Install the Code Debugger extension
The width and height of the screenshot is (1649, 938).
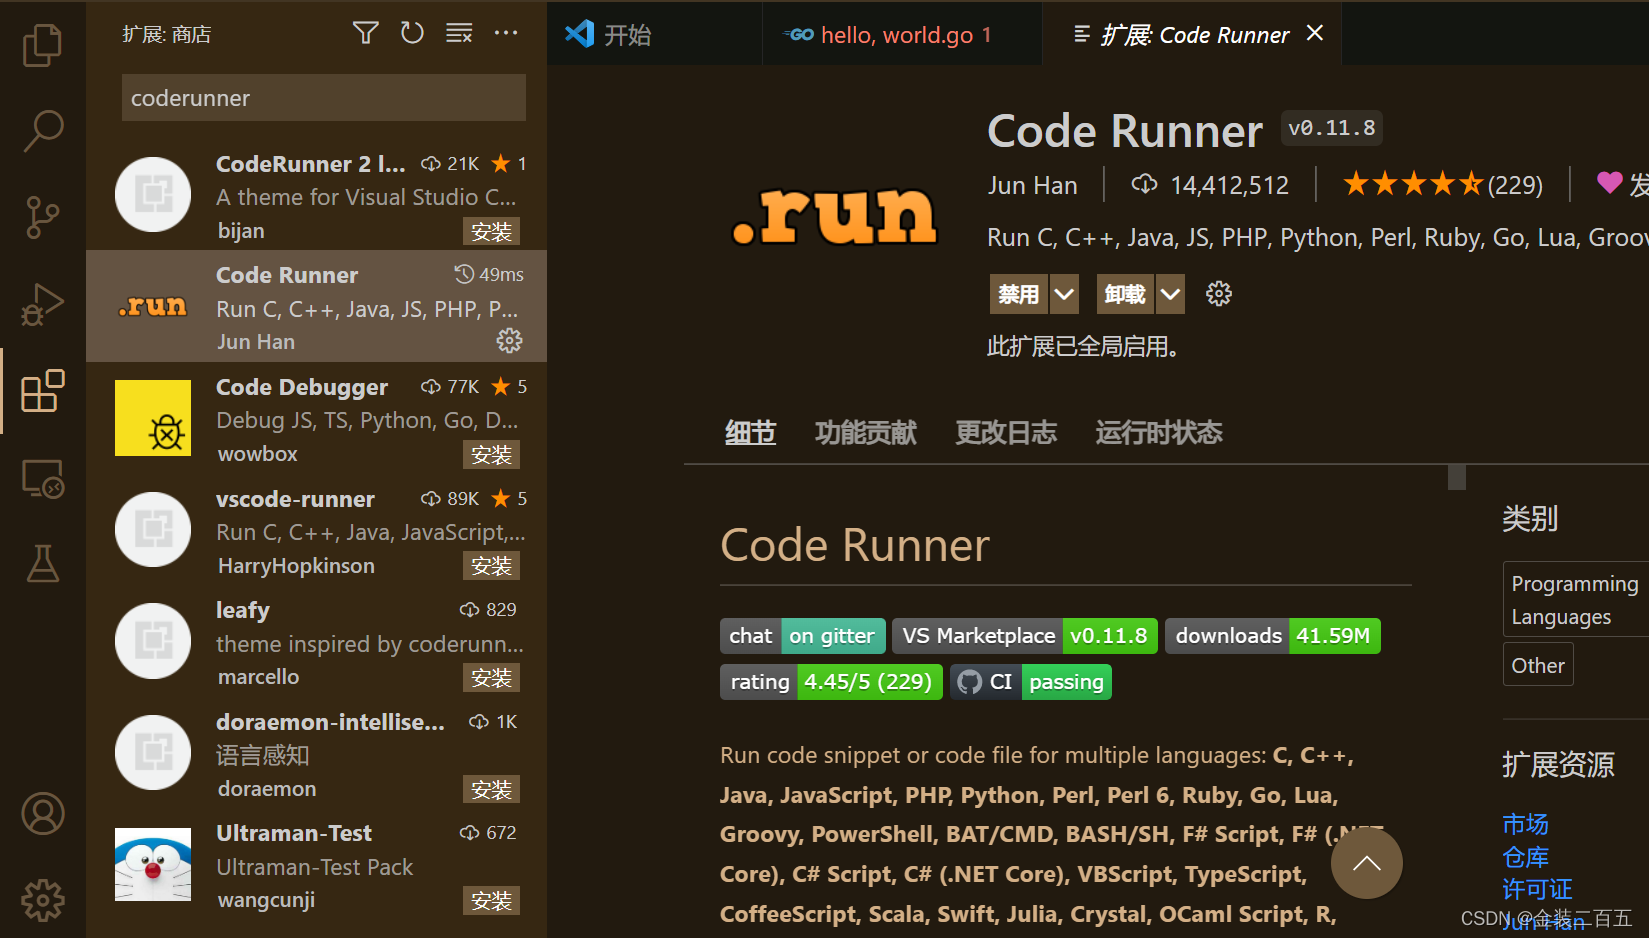[491, 455]
